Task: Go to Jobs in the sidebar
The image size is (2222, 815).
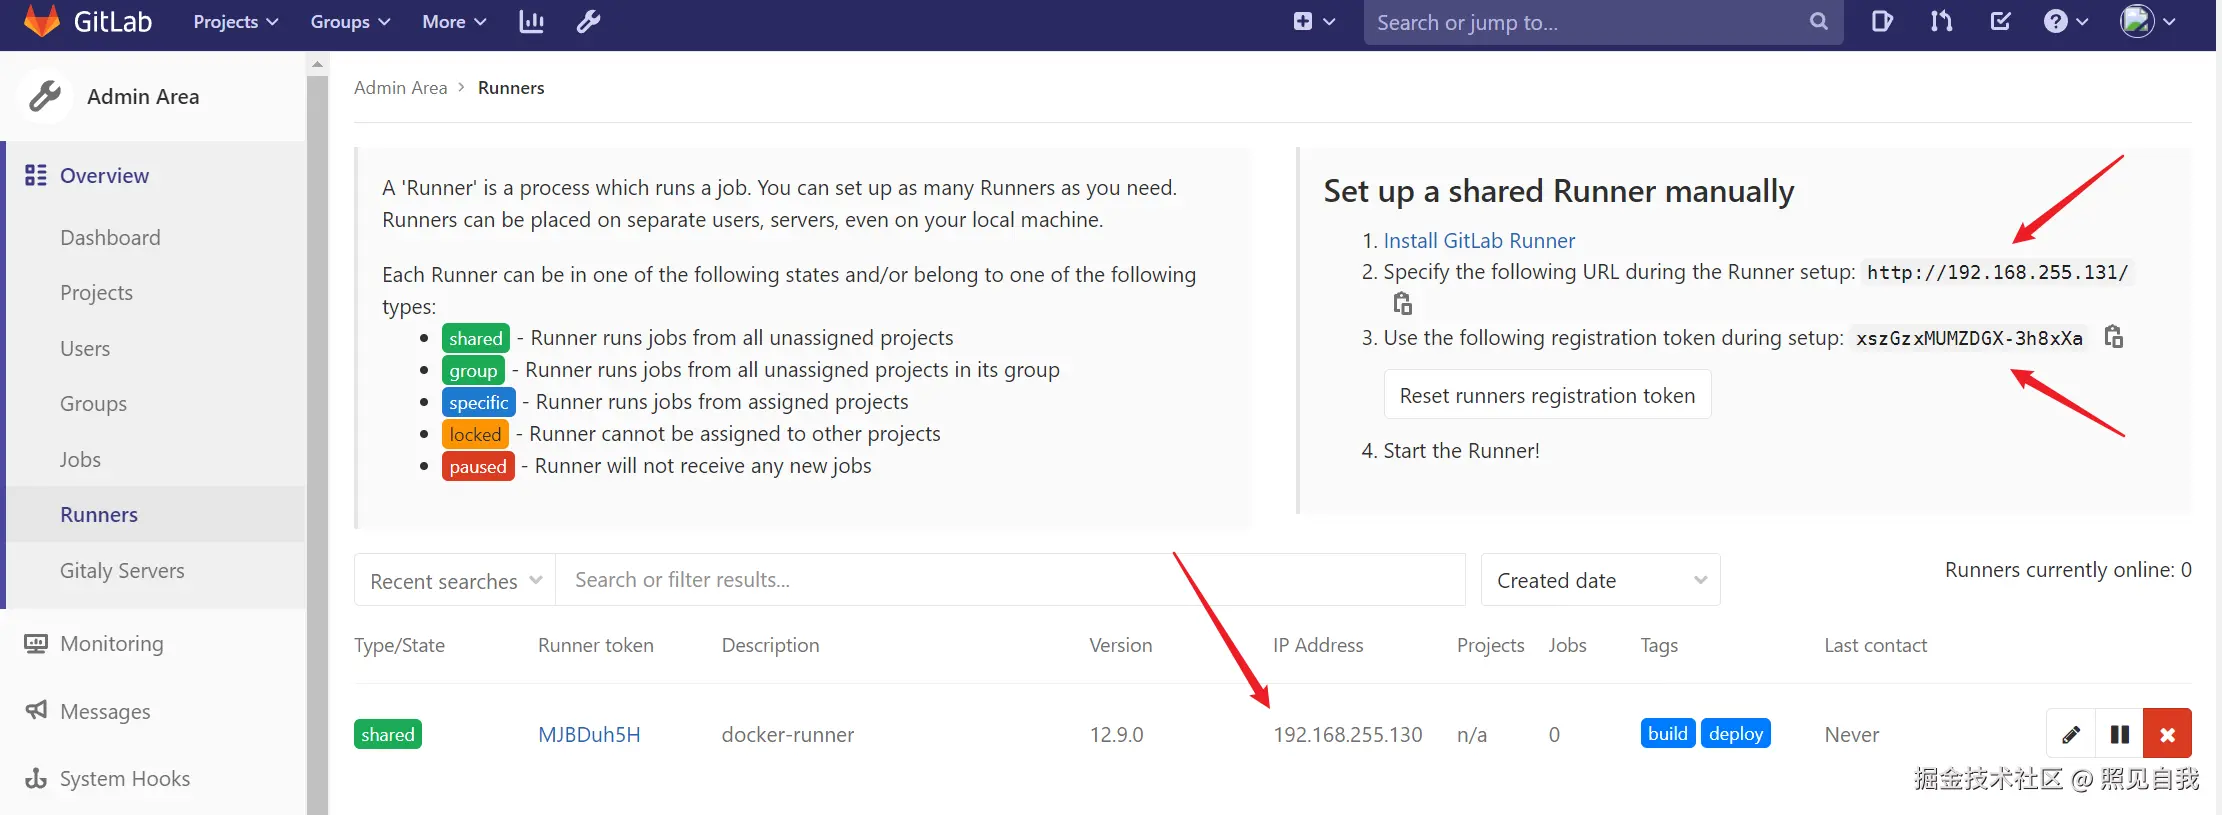Action: coord(80,460)
